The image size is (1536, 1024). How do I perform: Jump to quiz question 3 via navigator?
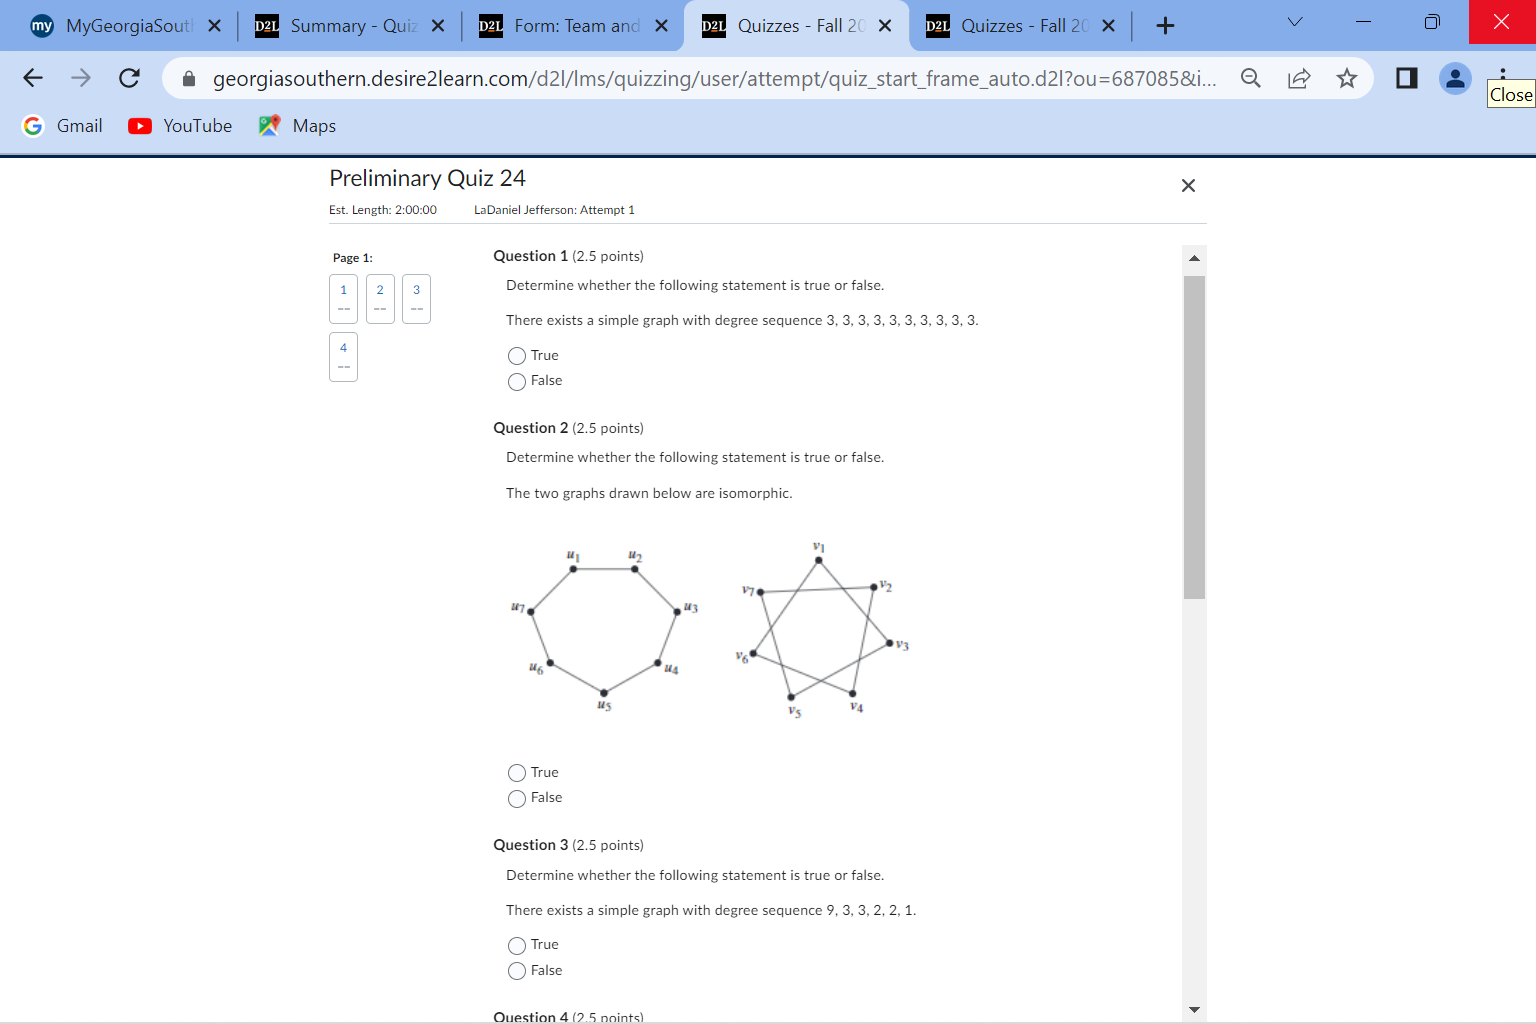416,298
